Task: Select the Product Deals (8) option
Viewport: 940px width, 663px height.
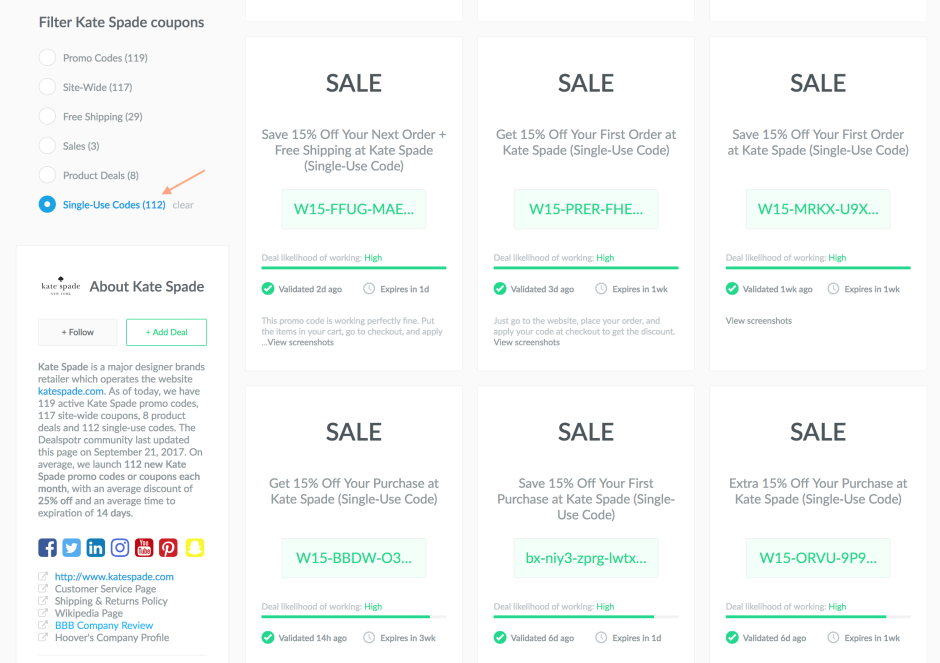Action: click(46, 174)
